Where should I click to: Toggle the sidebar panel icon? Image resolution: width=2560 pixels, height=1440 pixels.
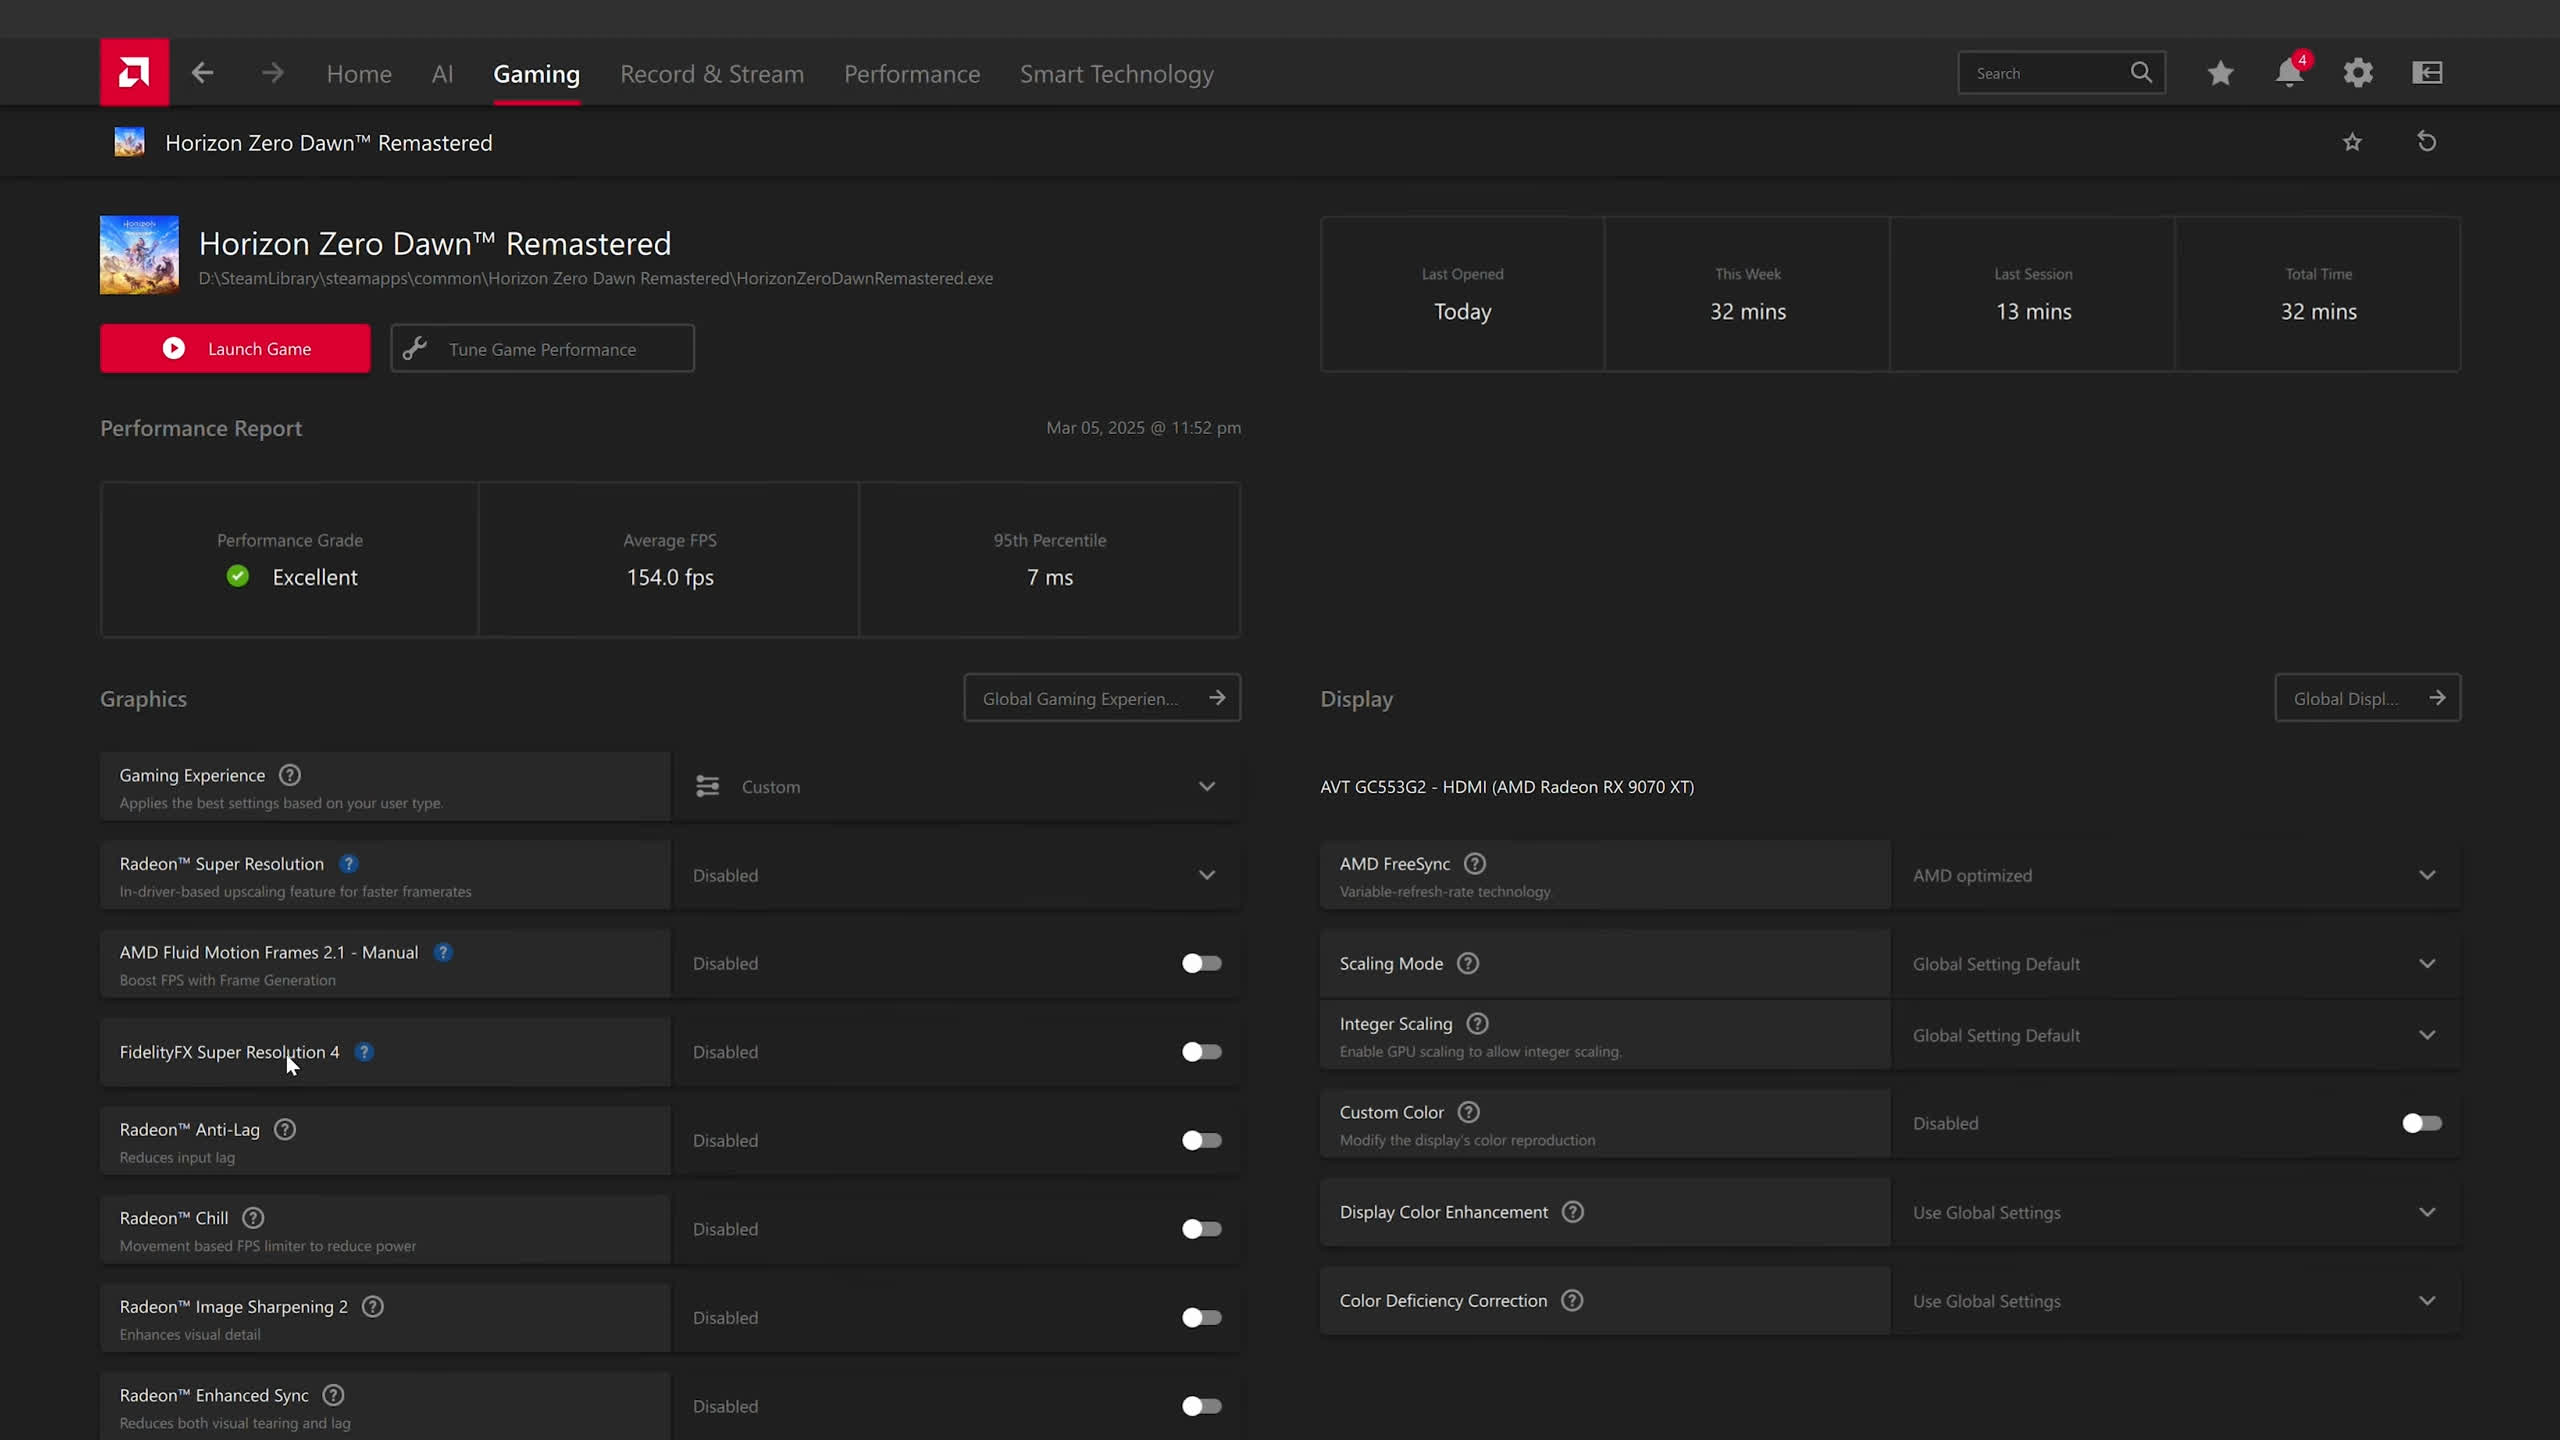click(2427, 73)
